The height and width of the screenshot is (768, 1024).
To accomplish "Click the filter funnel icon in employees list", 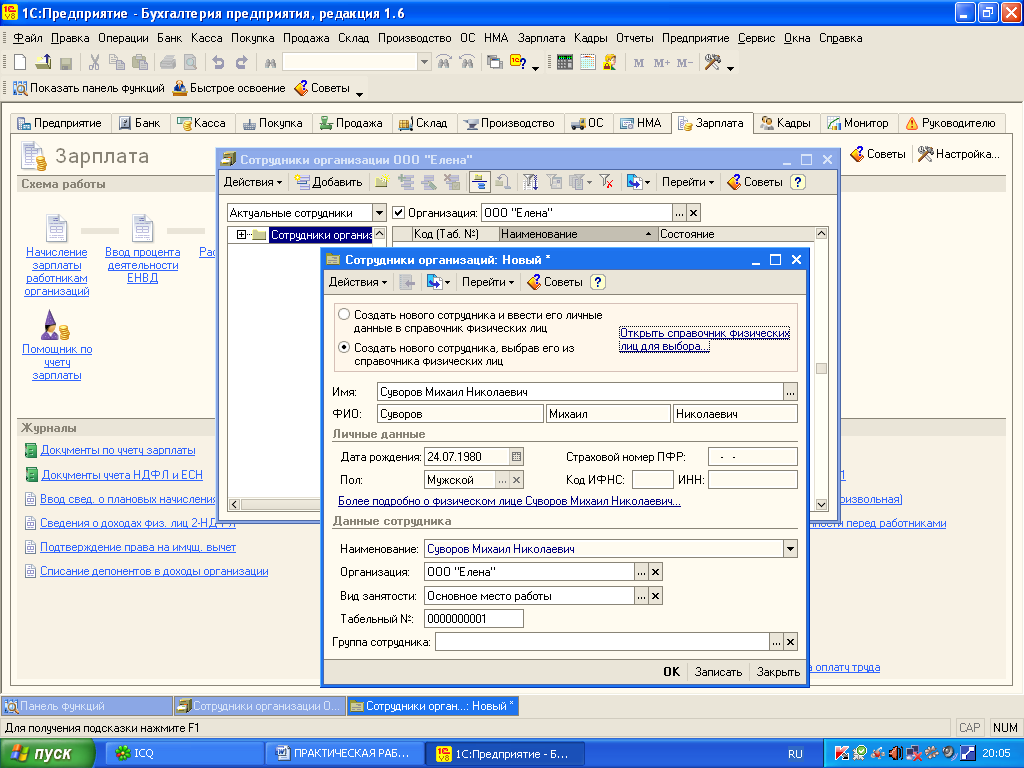I will click(x=530, y=182).
